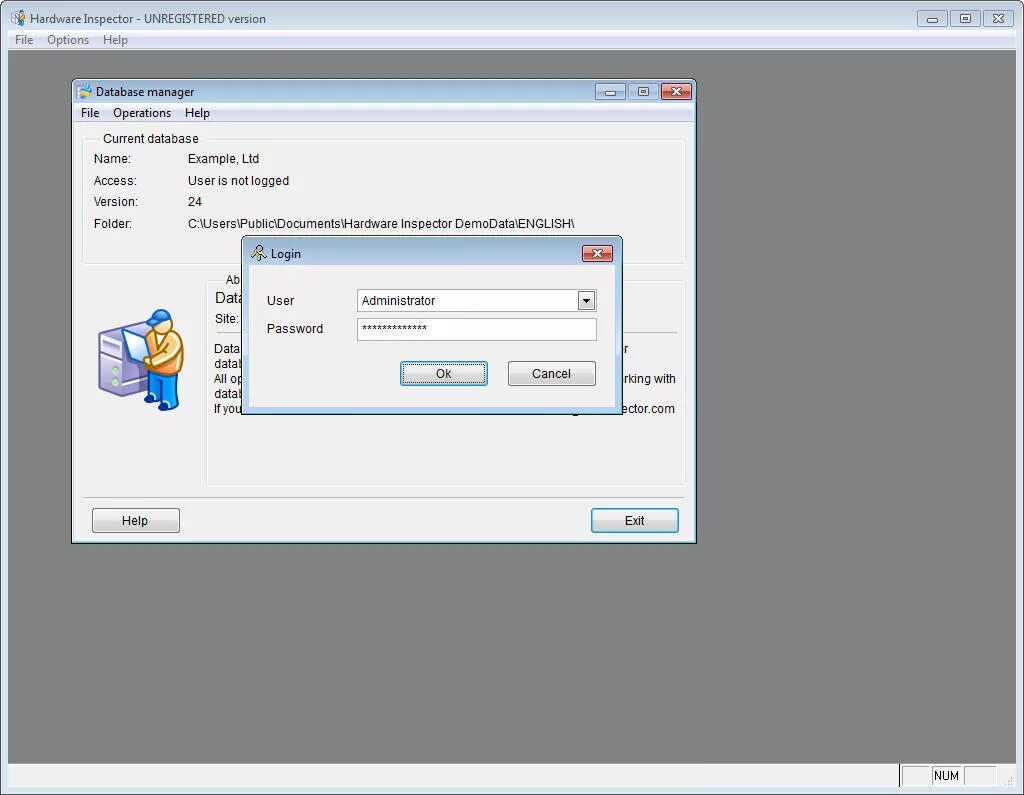
Task: Click the Hardware Inspector app icon in title bar
Action: pyautogui.click(x=18, y=18)
